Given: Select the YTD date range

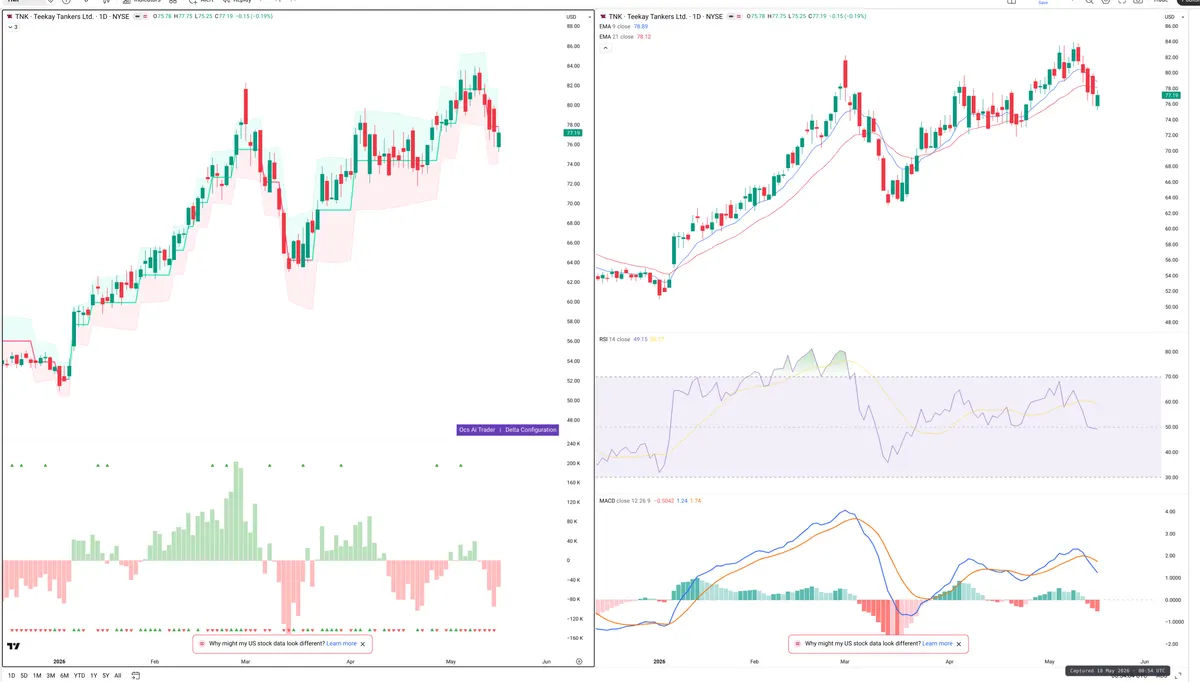Looking at the screenshot, I should tap(79, 676).
